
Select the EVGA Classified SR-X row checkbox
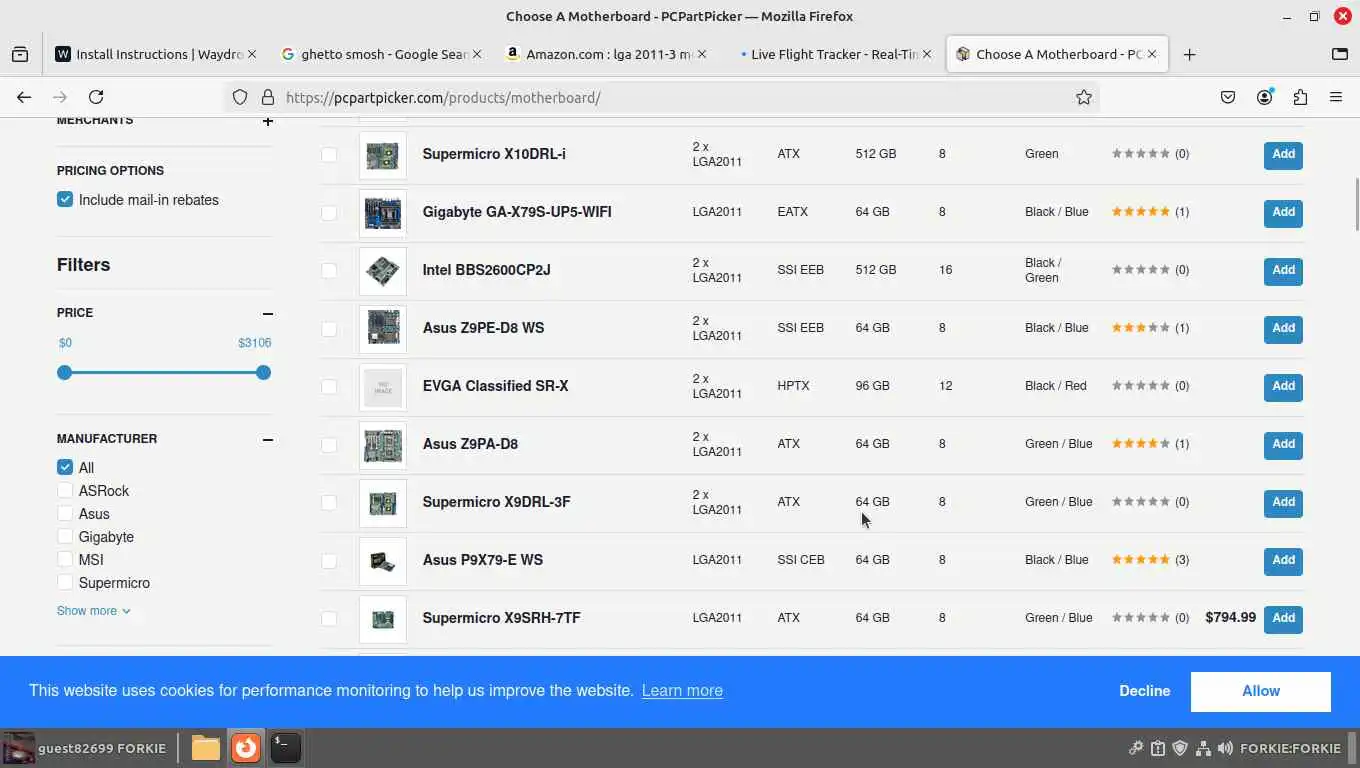[329, 387]
